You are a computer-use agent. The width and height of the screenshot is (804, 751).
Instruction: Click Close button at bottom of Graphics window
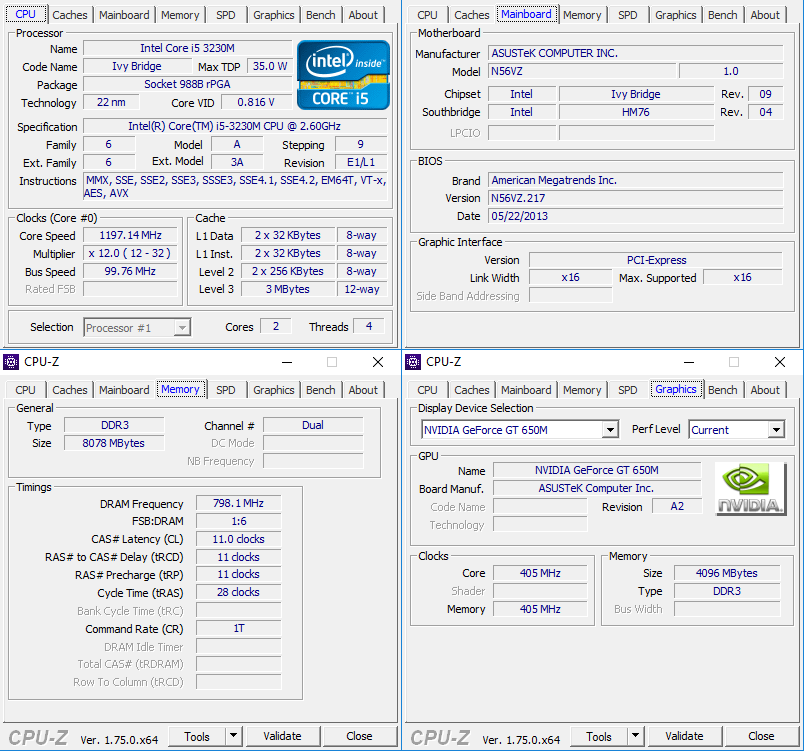(761, 736)
